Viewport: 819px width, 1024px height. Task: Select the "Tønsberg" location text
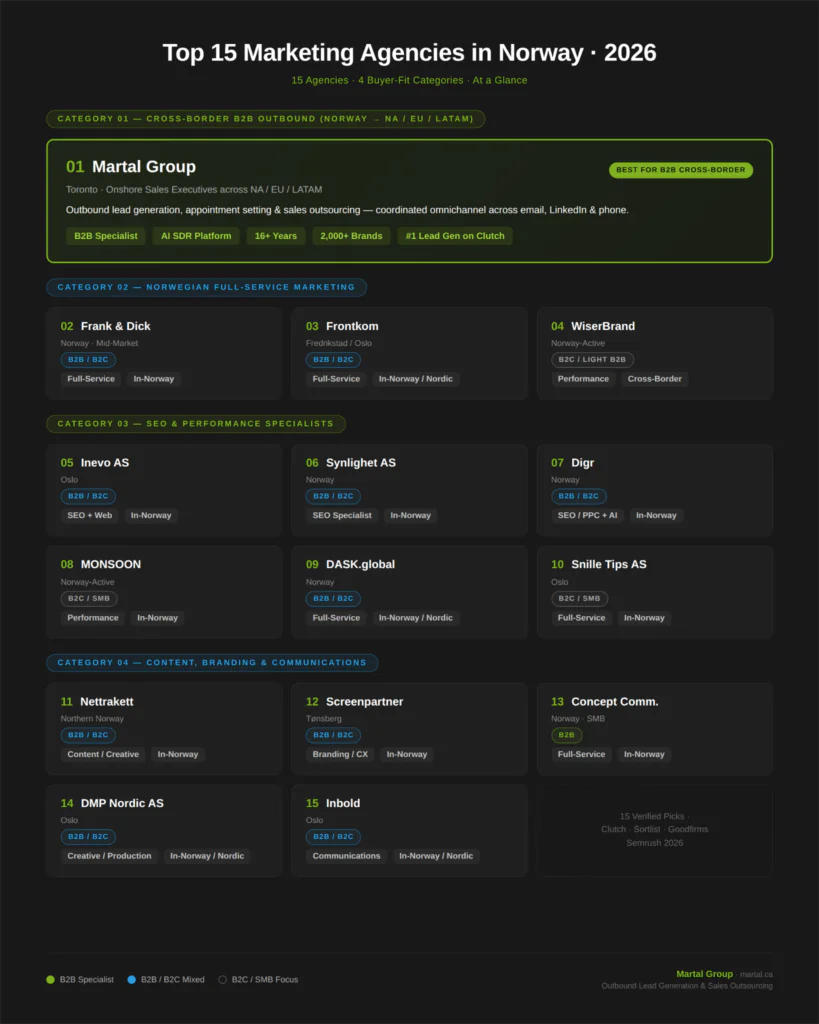tap(323, 718)
